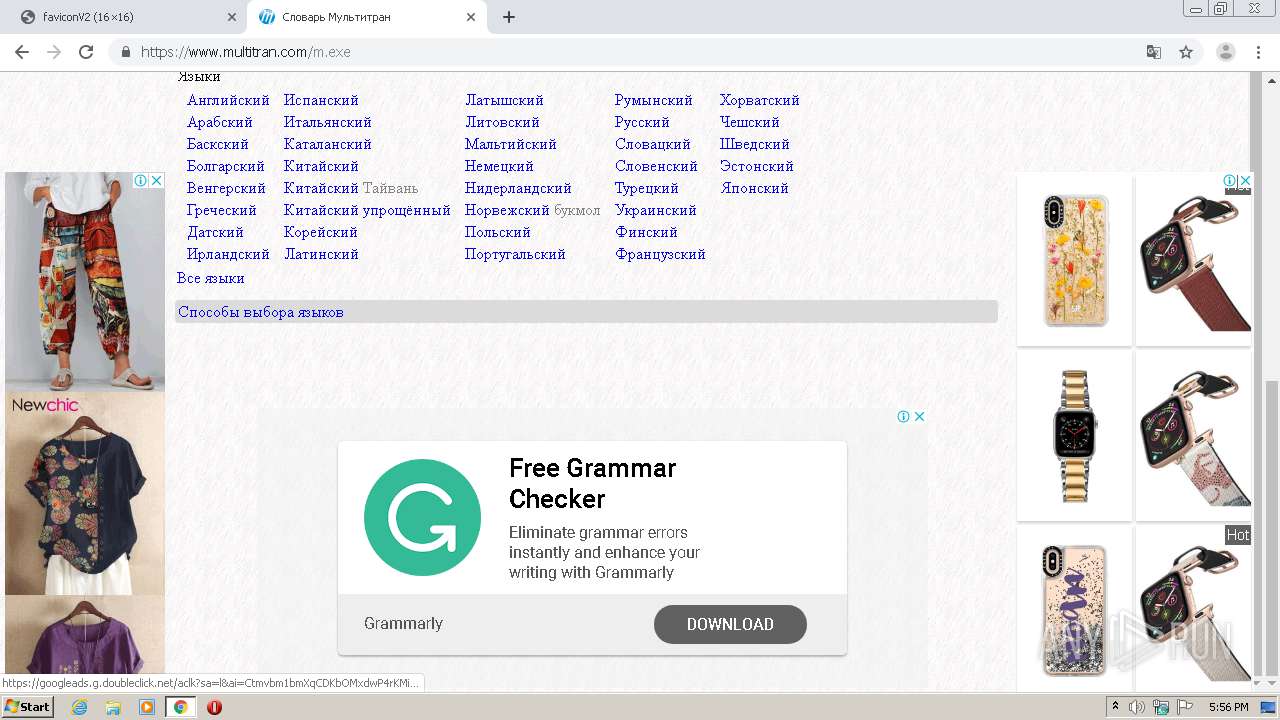Click the red Opera taskbar icon
Viewport: 1280px width, 720px height.
(214, 707)
